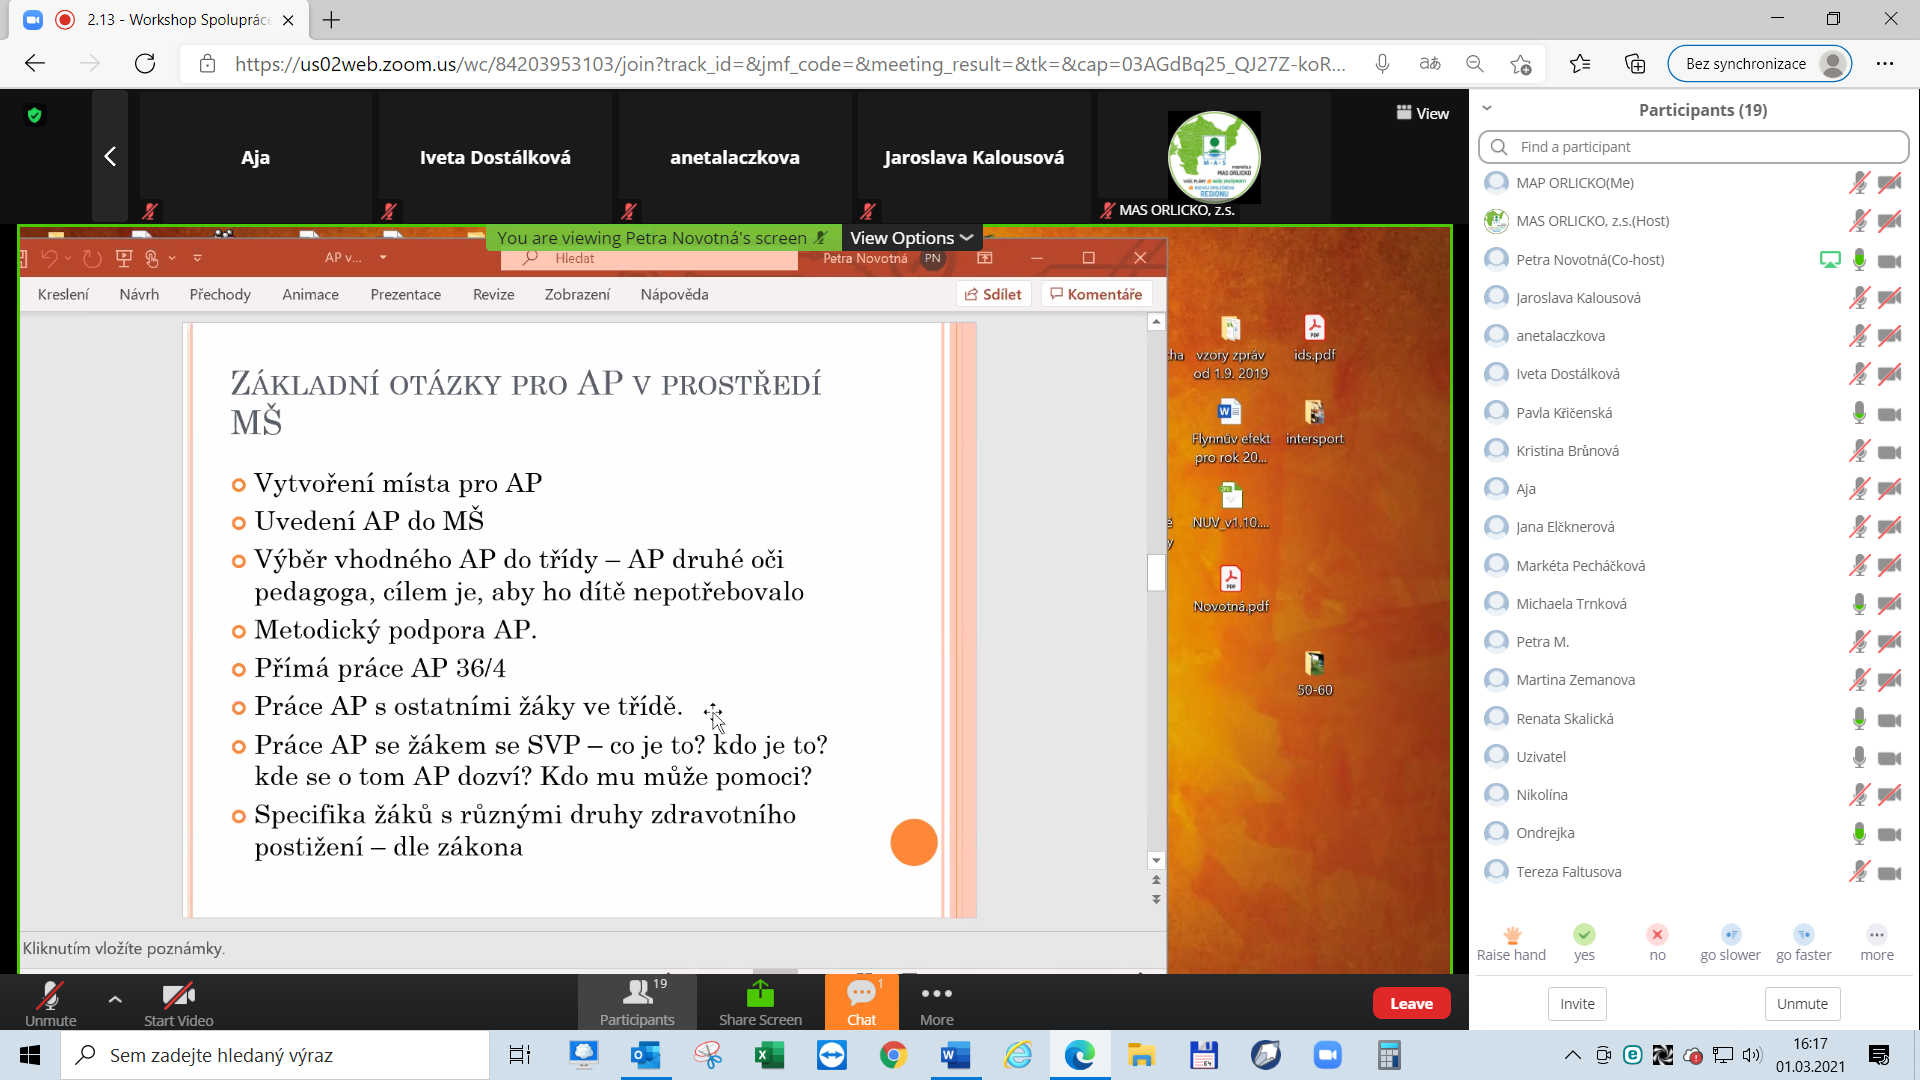Open the Prezentace ribbon tab
The height and width of the screenshot is (1080, 1920).
406,294
